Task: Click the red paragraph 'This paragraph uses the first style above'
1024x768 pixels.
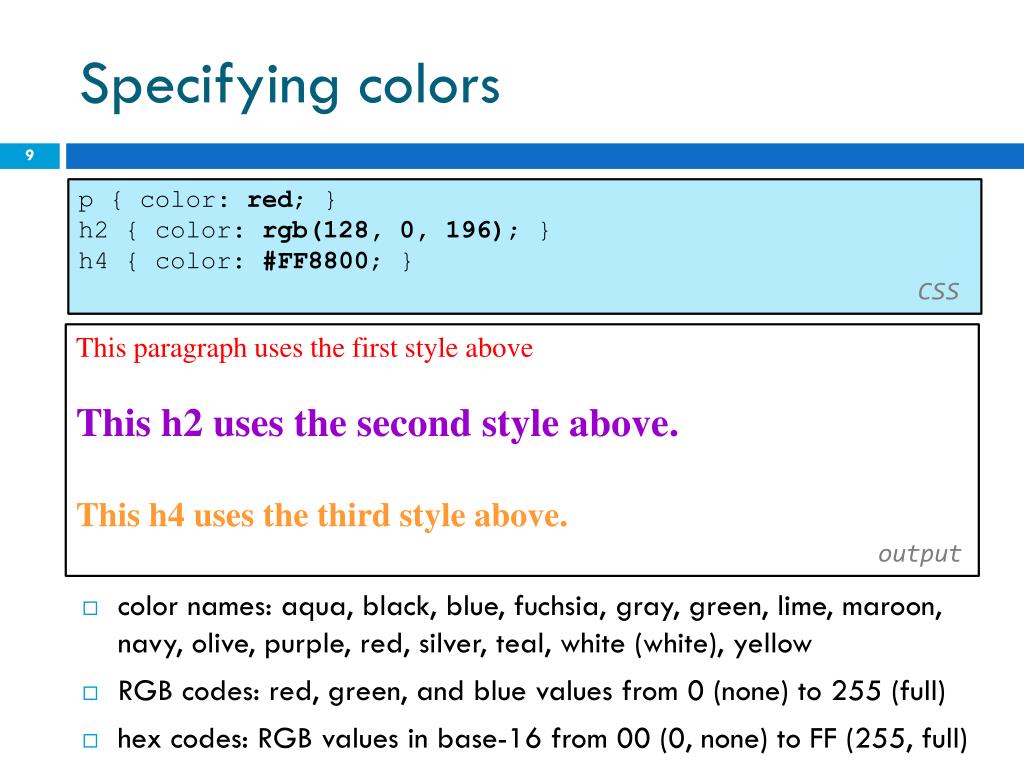Action: pyautogui.click(x=304, y=348)
